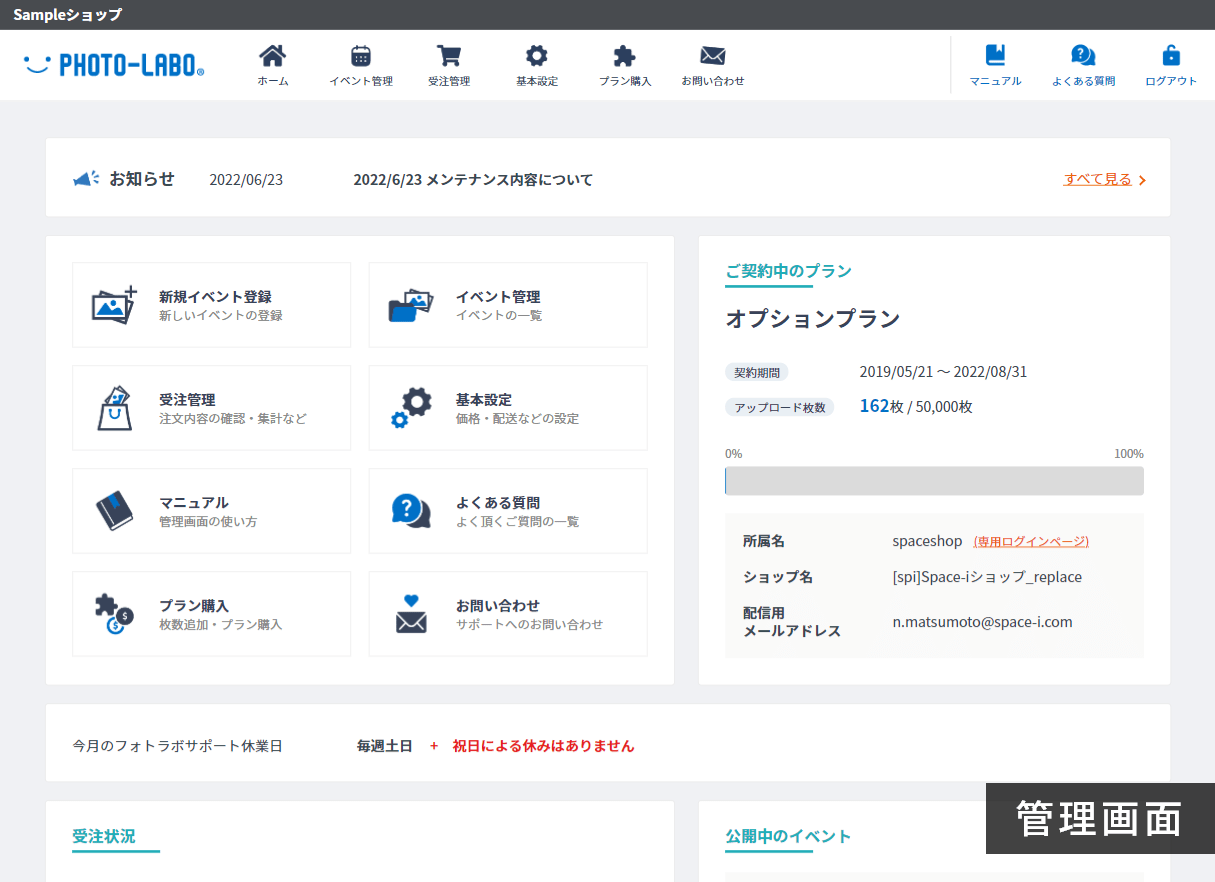Open the プラン購入 card in dashboard
Screen dimensions: 1215x882
tap(212, 614)
